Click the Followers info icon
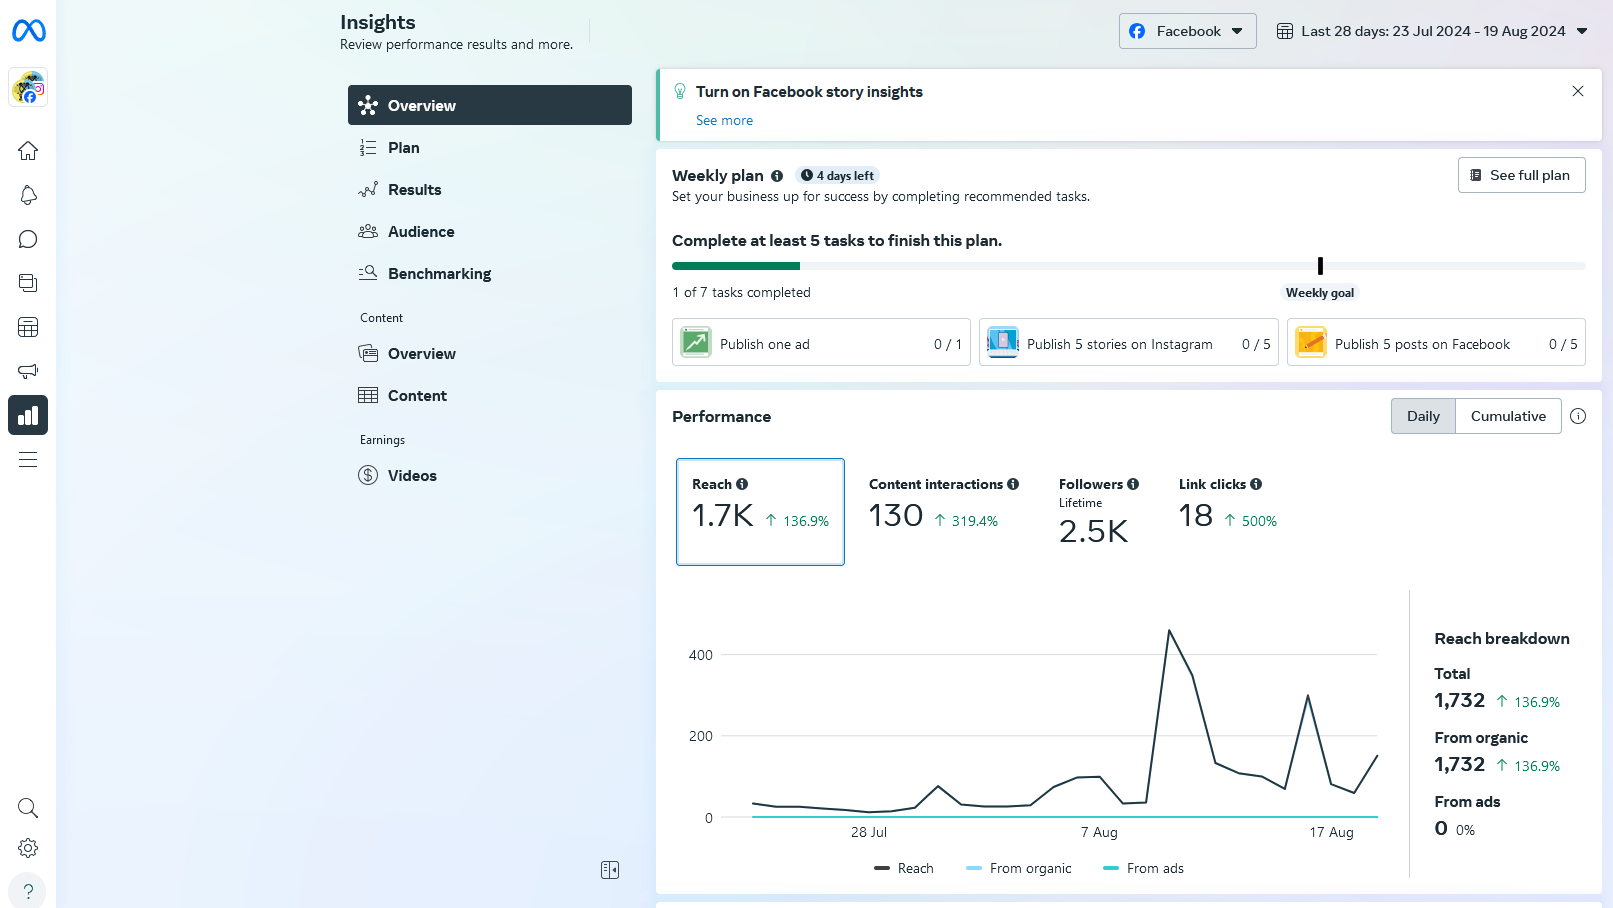The image size is (1613, 908). [x=1133, y=484]
